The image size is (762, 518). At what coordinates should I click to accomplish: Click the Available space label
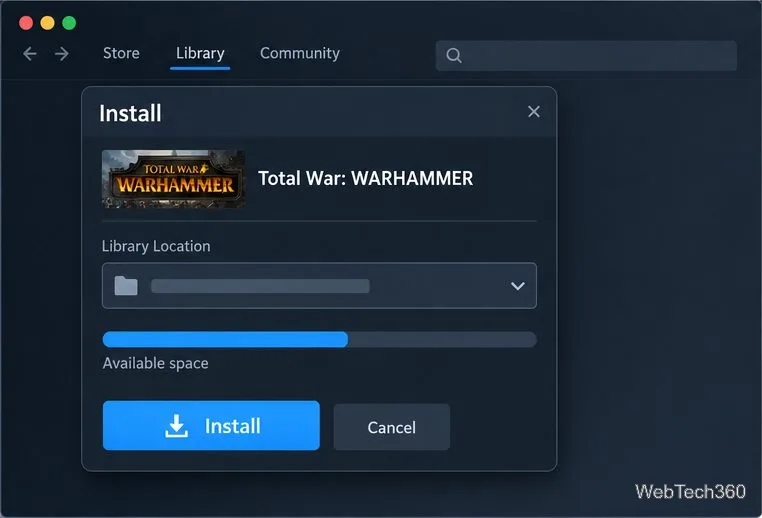[156, 363]
